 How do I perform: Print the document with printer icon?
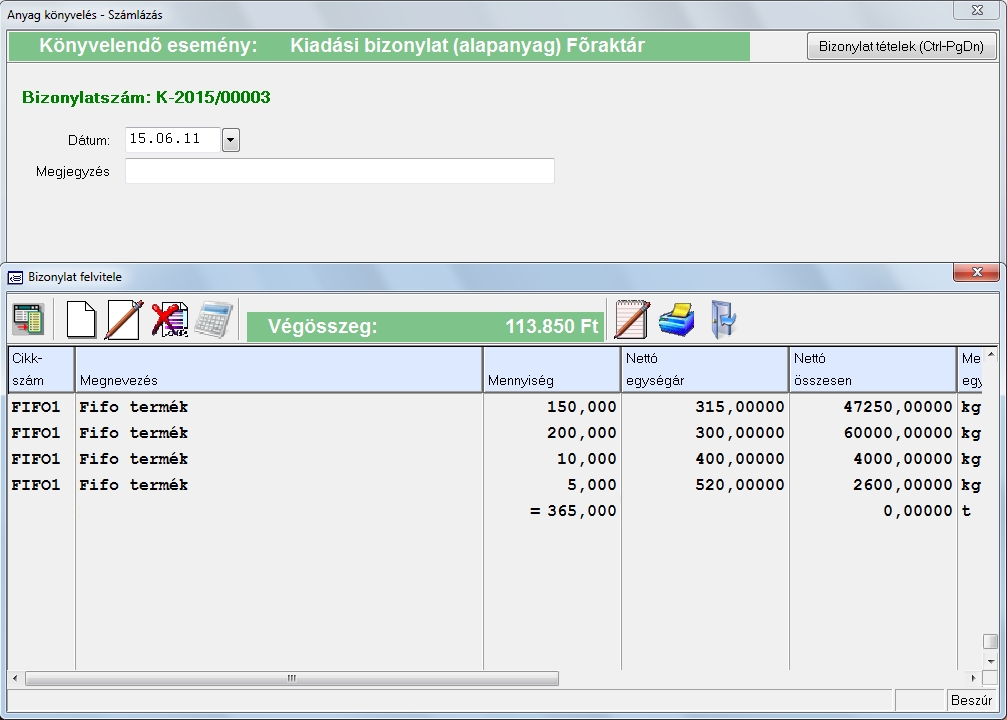676,320
